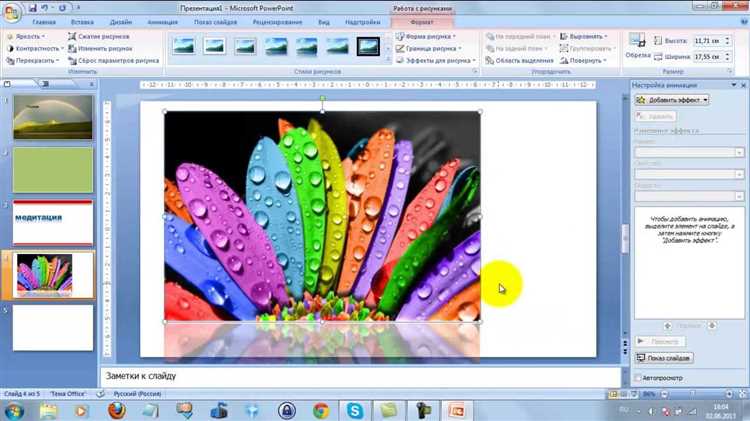This screenshot has height=421, width=750.
Task: Open Windows Explorer folder on taskbar
Action: coord(48,410)
